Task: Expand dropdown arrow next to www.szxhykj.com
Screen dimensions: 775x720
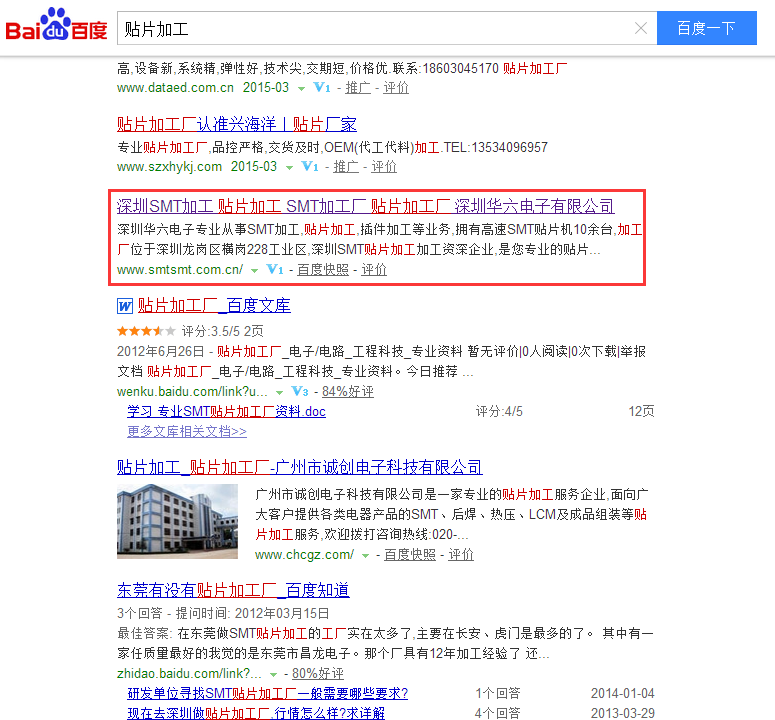Action: (289, 168)
